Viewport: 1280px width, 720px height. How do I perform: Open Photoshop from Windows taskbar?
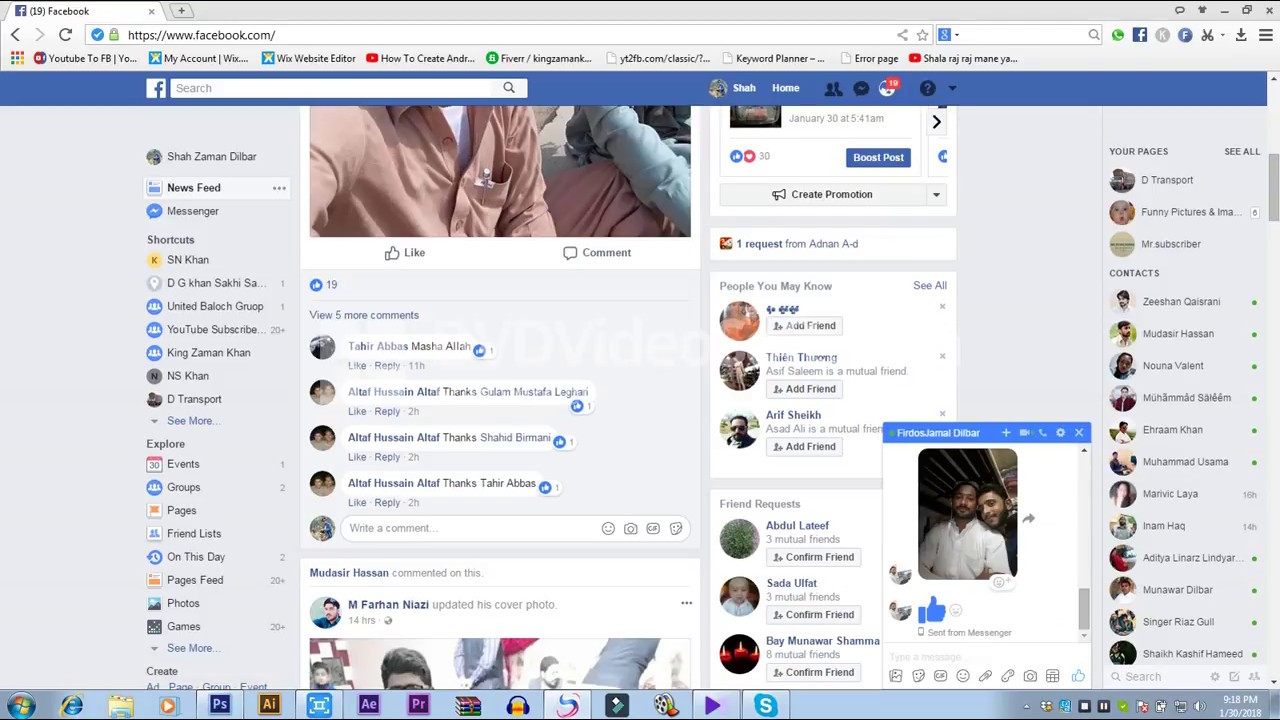(x=220, y=706)
